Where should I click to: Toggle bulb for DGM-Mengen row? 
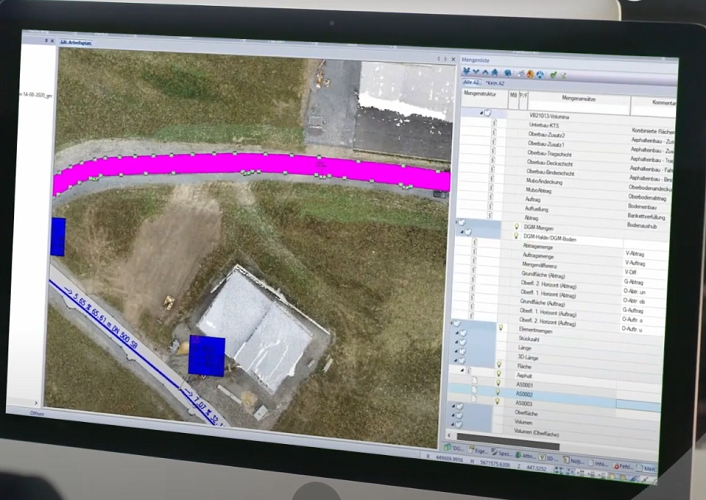(x=516, y=227)
